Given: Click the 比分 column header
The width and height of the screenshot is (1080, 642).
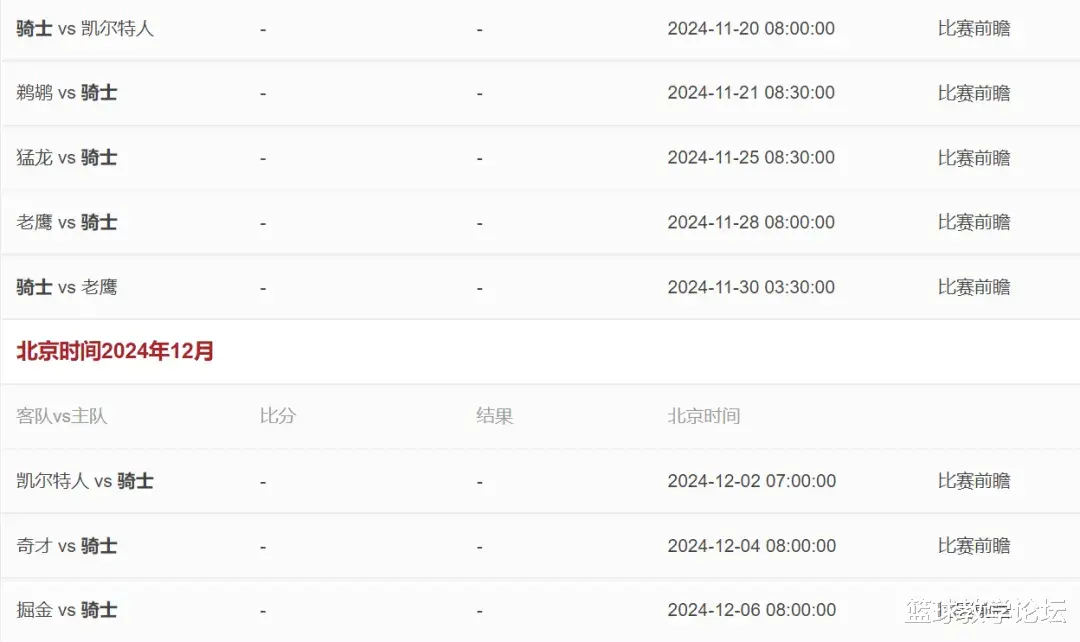Looking at the screenshot, I should point(278,416).
